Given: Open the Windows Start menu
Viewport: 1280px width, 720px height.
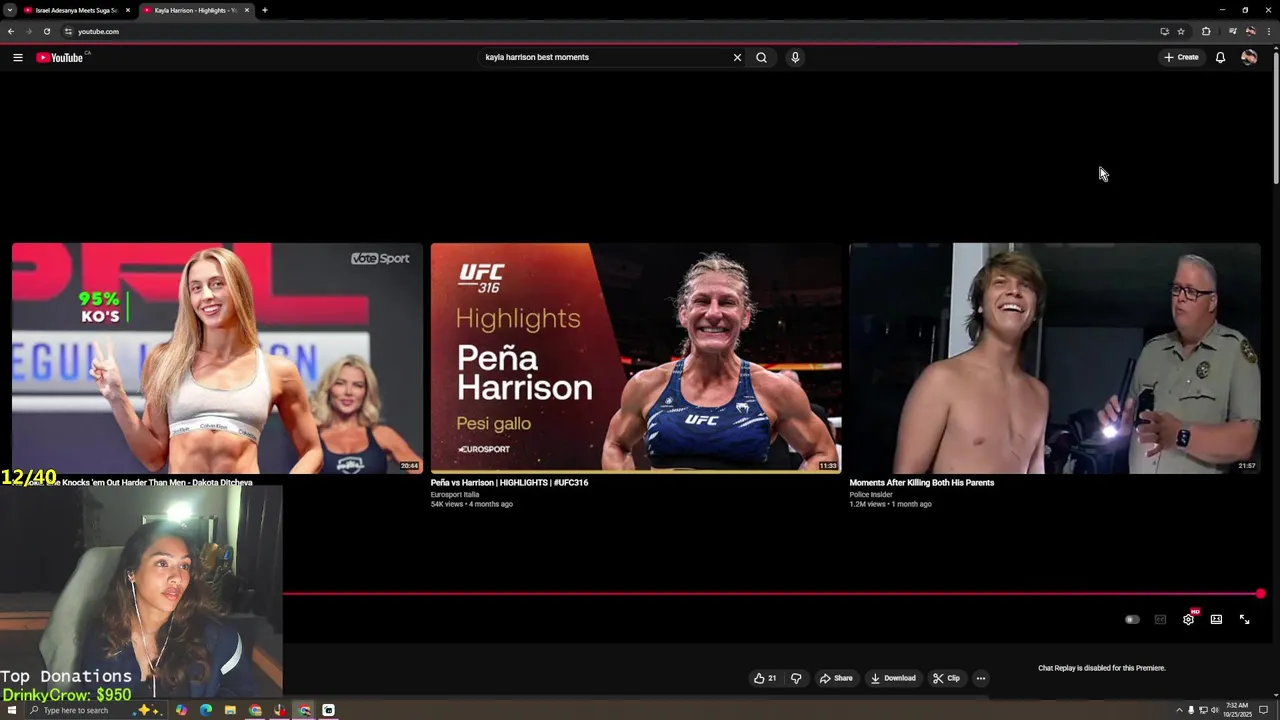Looking at the screenshot, I should [11, 710].
